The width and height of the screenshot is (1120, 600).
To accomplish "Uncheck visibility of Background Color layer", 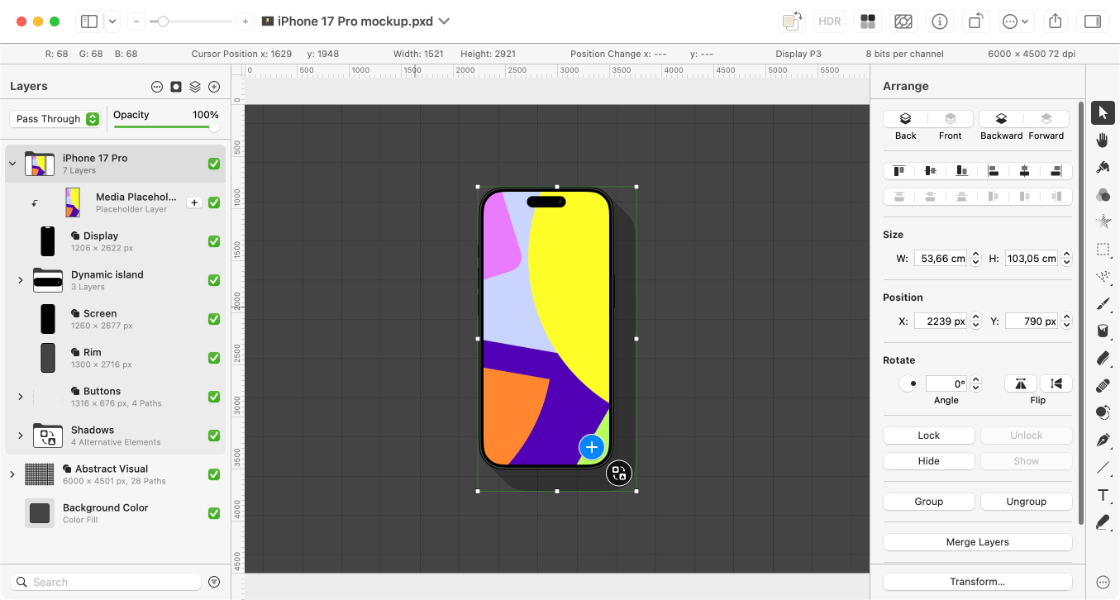I will click(x=214, y=513).
